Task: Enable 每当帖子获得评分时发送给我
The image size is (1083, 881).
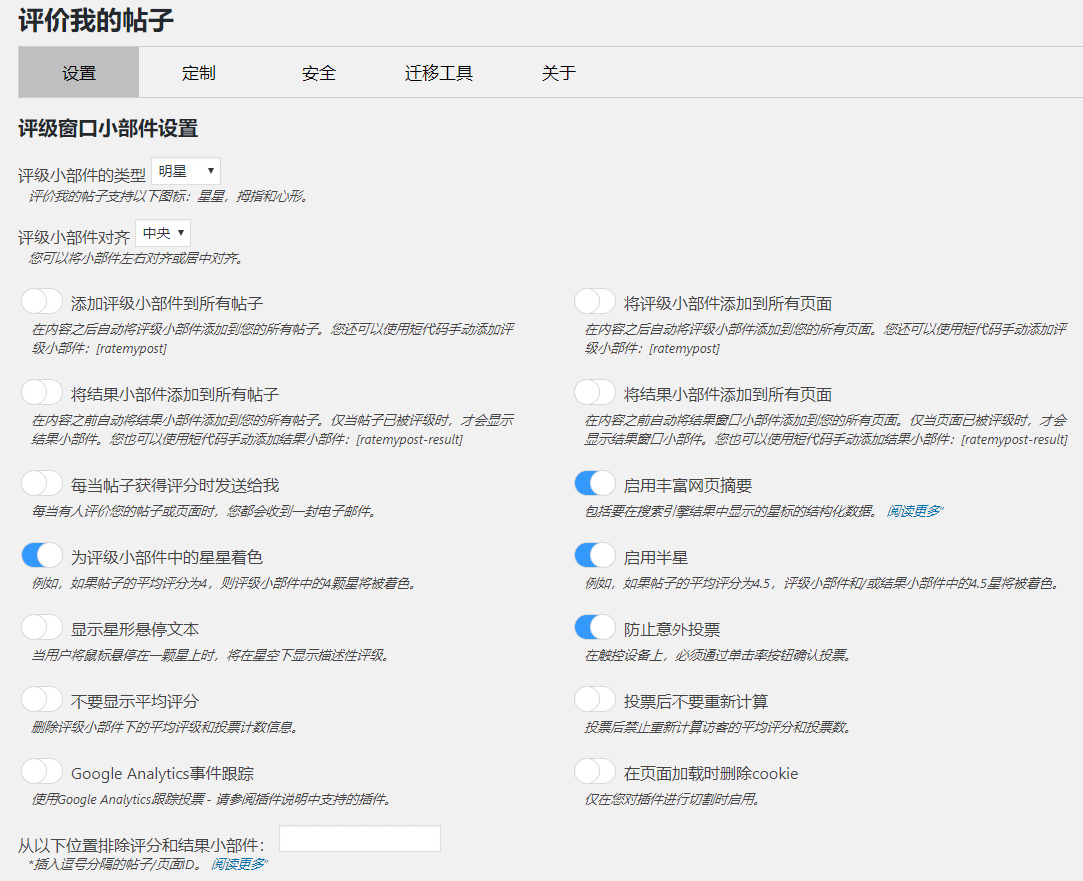Action: click(x=40, y=483)
